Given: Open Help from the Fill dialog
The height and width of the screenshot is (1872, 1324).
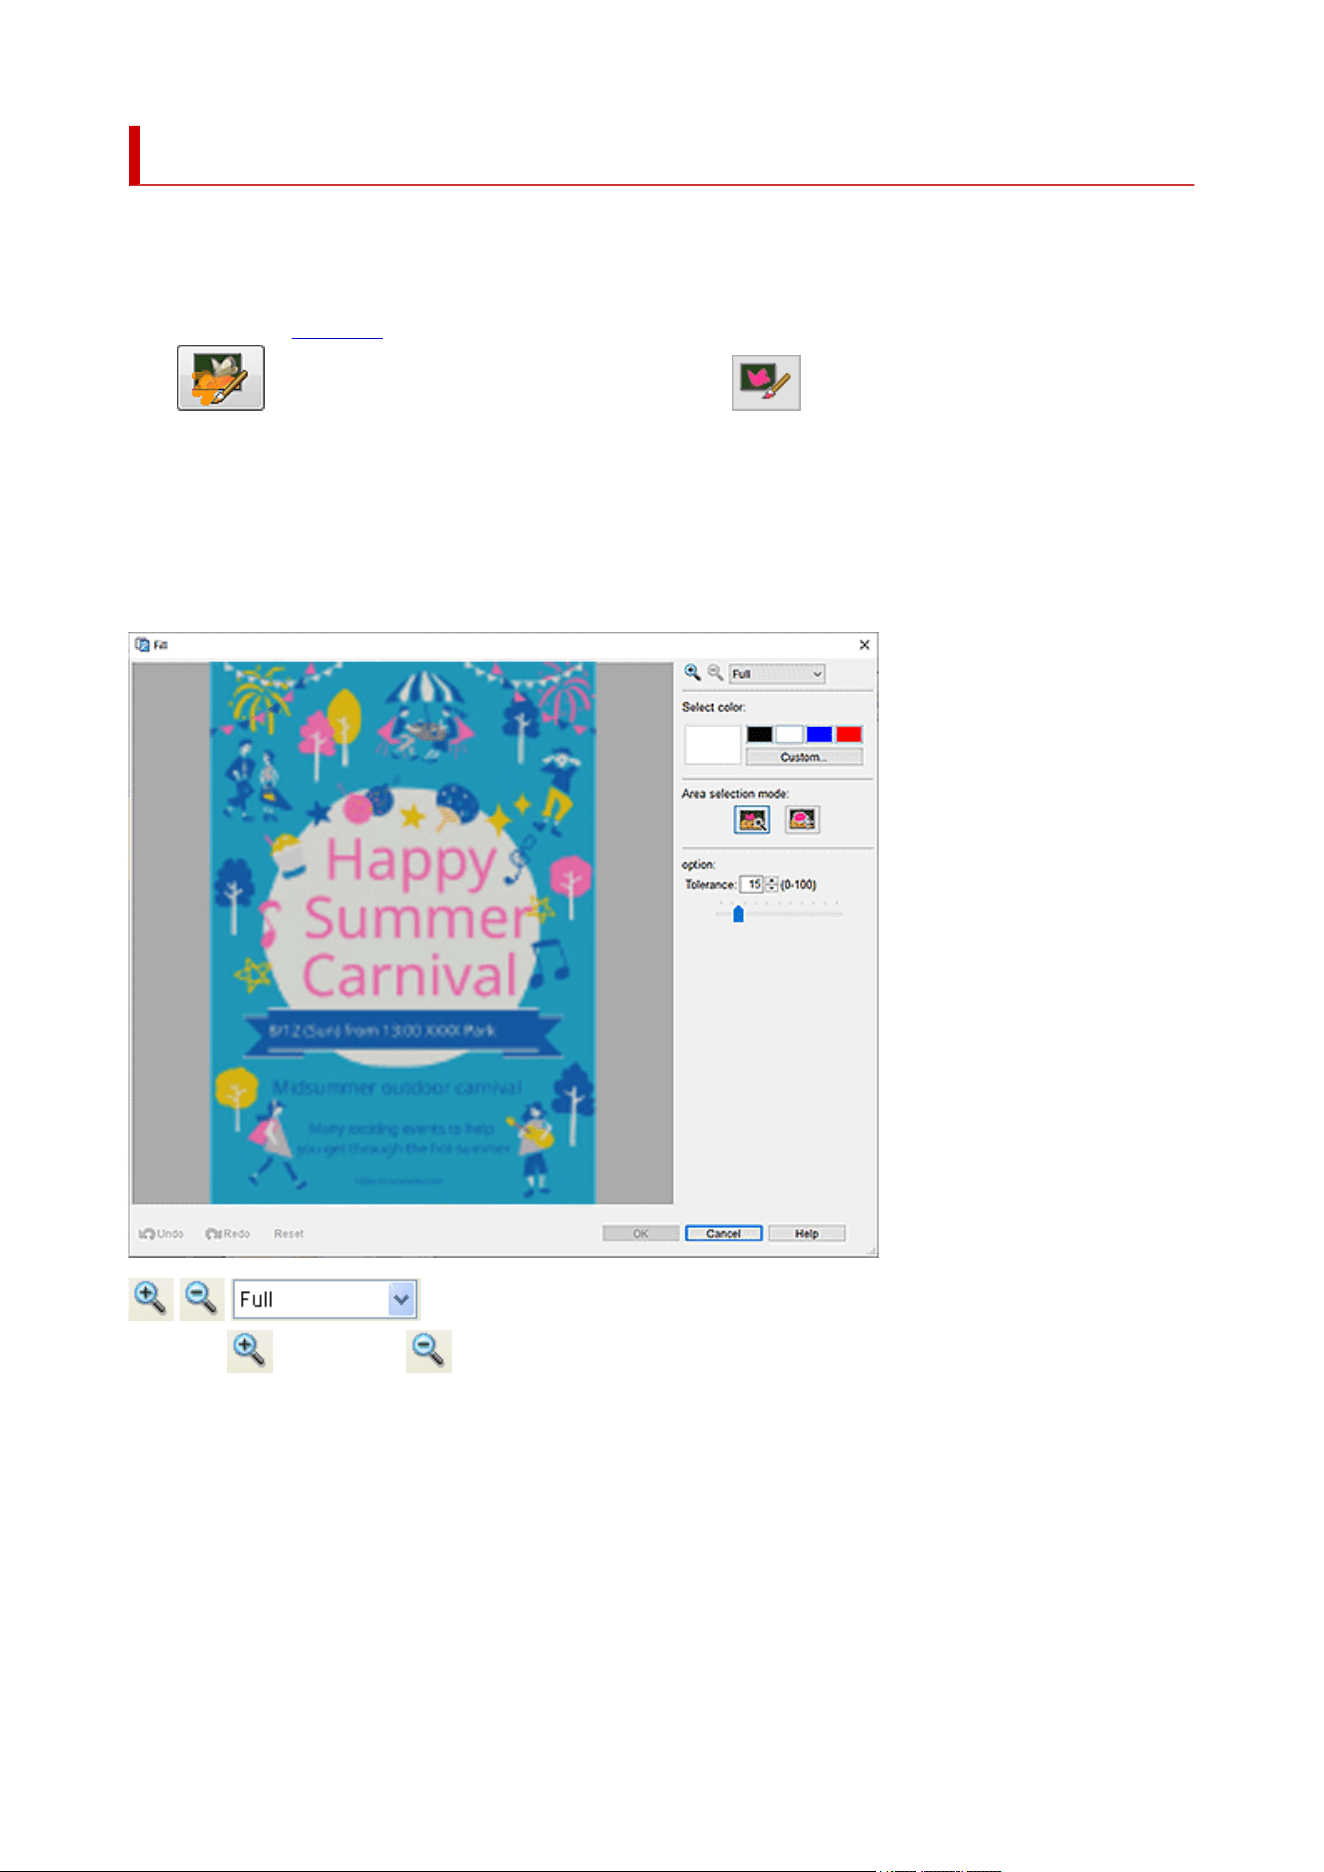Looking at the screenshot, I should coord(807,1234).
